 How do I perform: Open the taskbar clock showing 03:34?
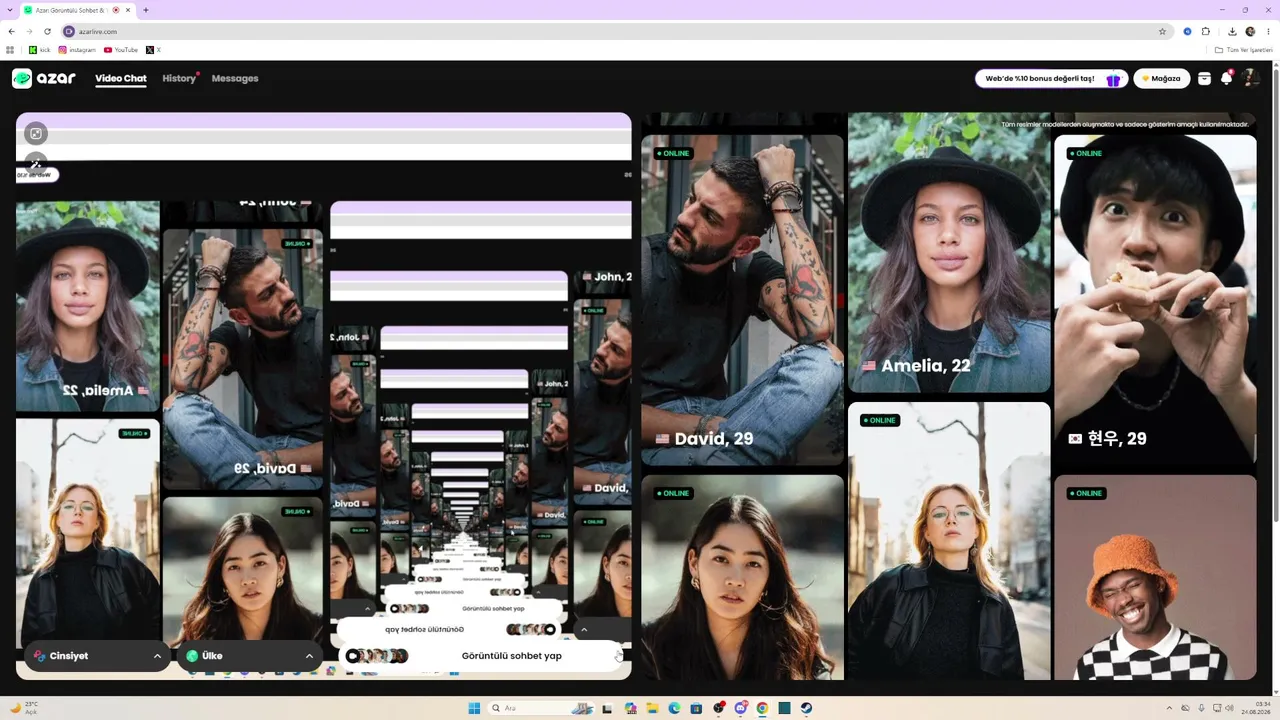1255,708
